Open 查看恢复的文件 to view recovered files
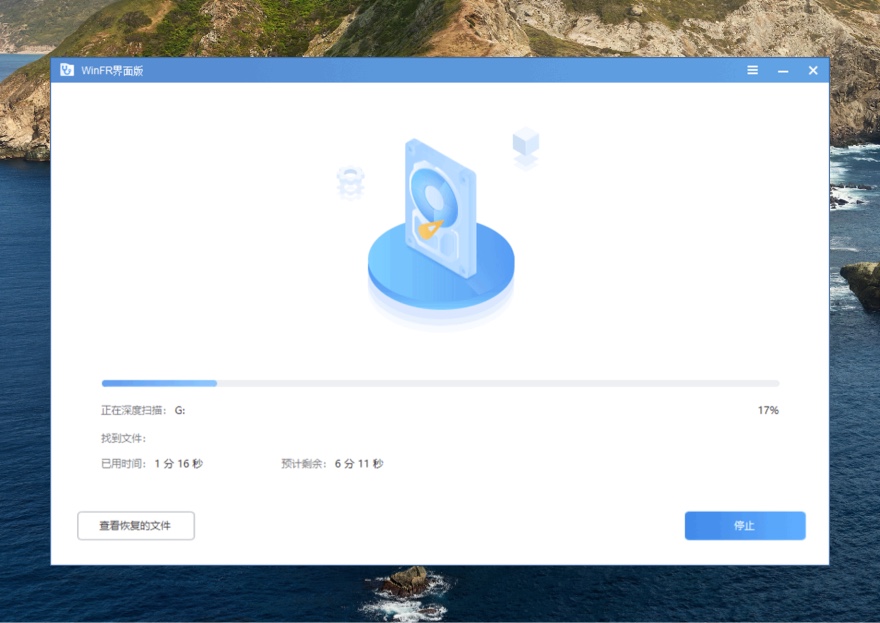880x623 pixels. [x=135, y=525]
